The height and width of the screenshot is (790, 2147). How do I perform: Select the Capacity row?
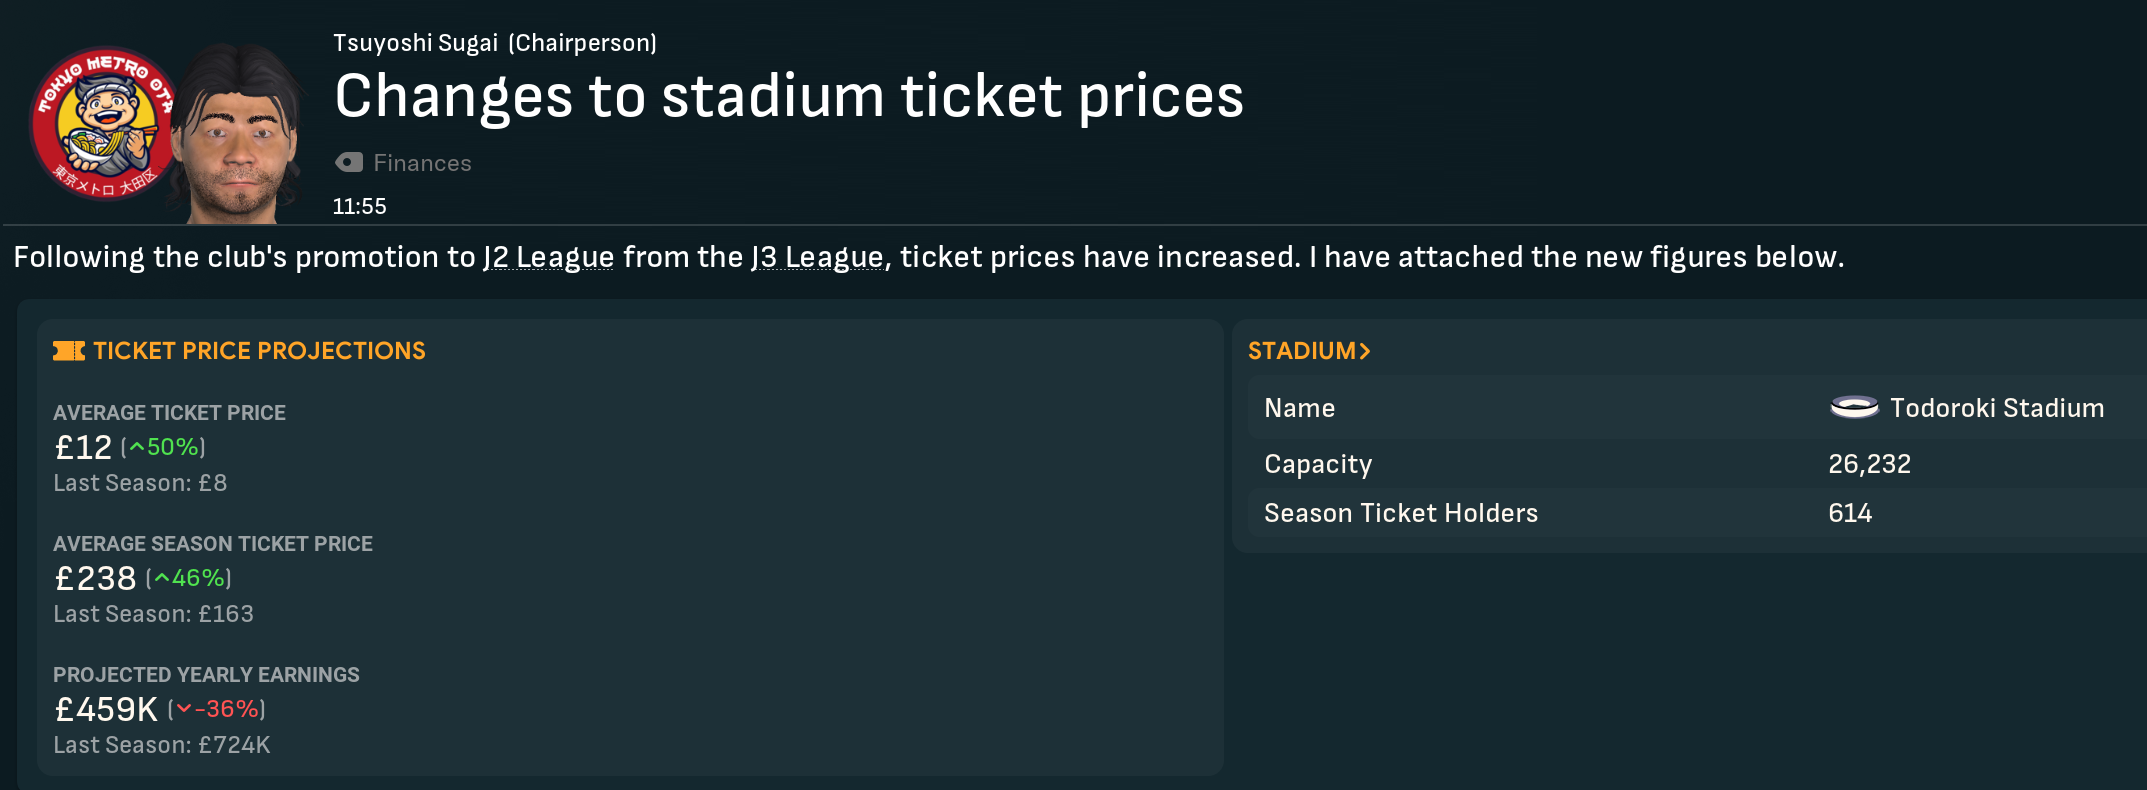click(1690, 464)
